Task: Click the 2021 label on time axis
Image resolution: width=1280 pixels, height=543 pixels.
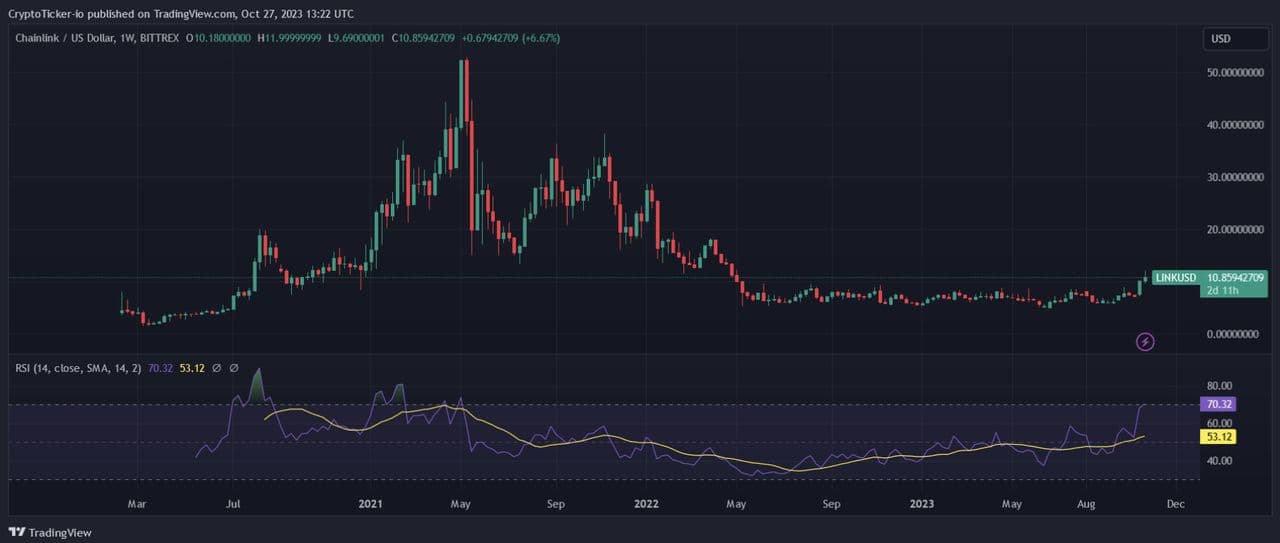Action: click(x=372, y=504)
